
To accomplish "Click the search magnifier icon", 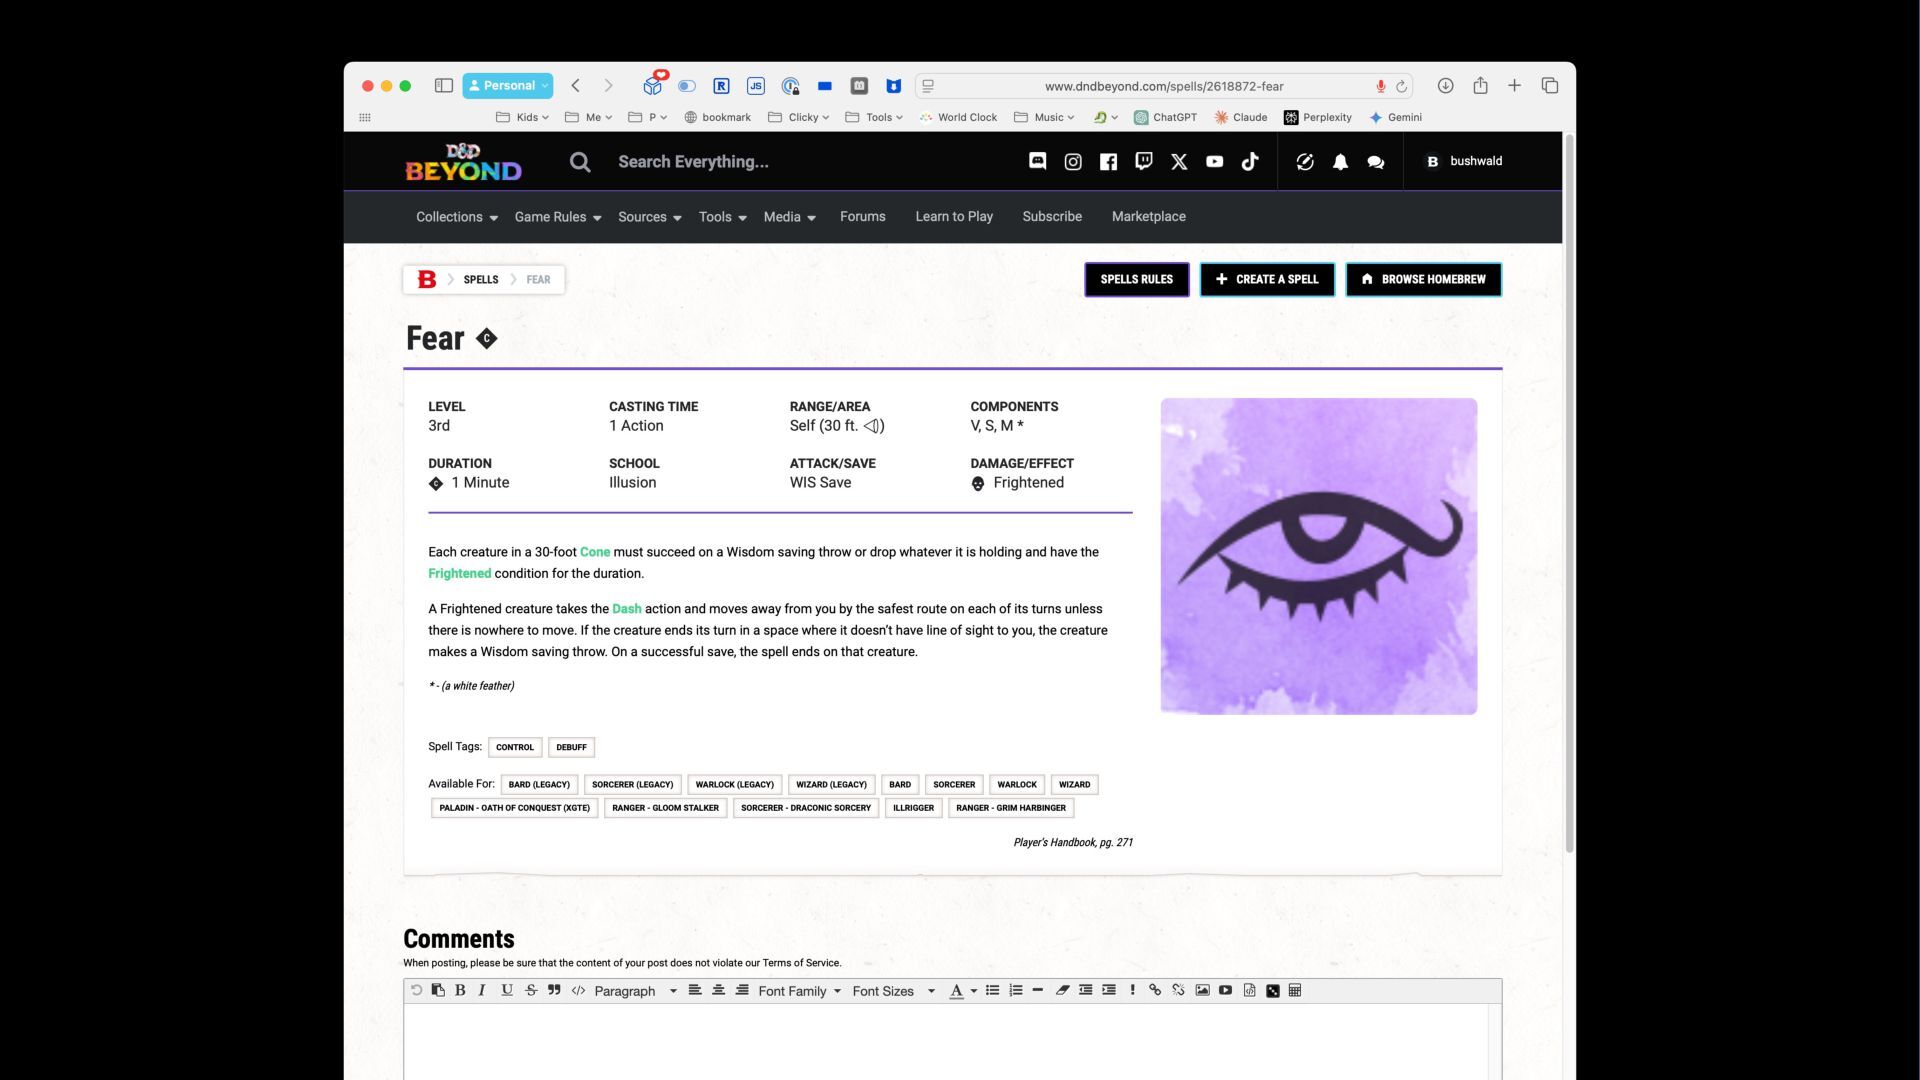I will pos(580,162).
